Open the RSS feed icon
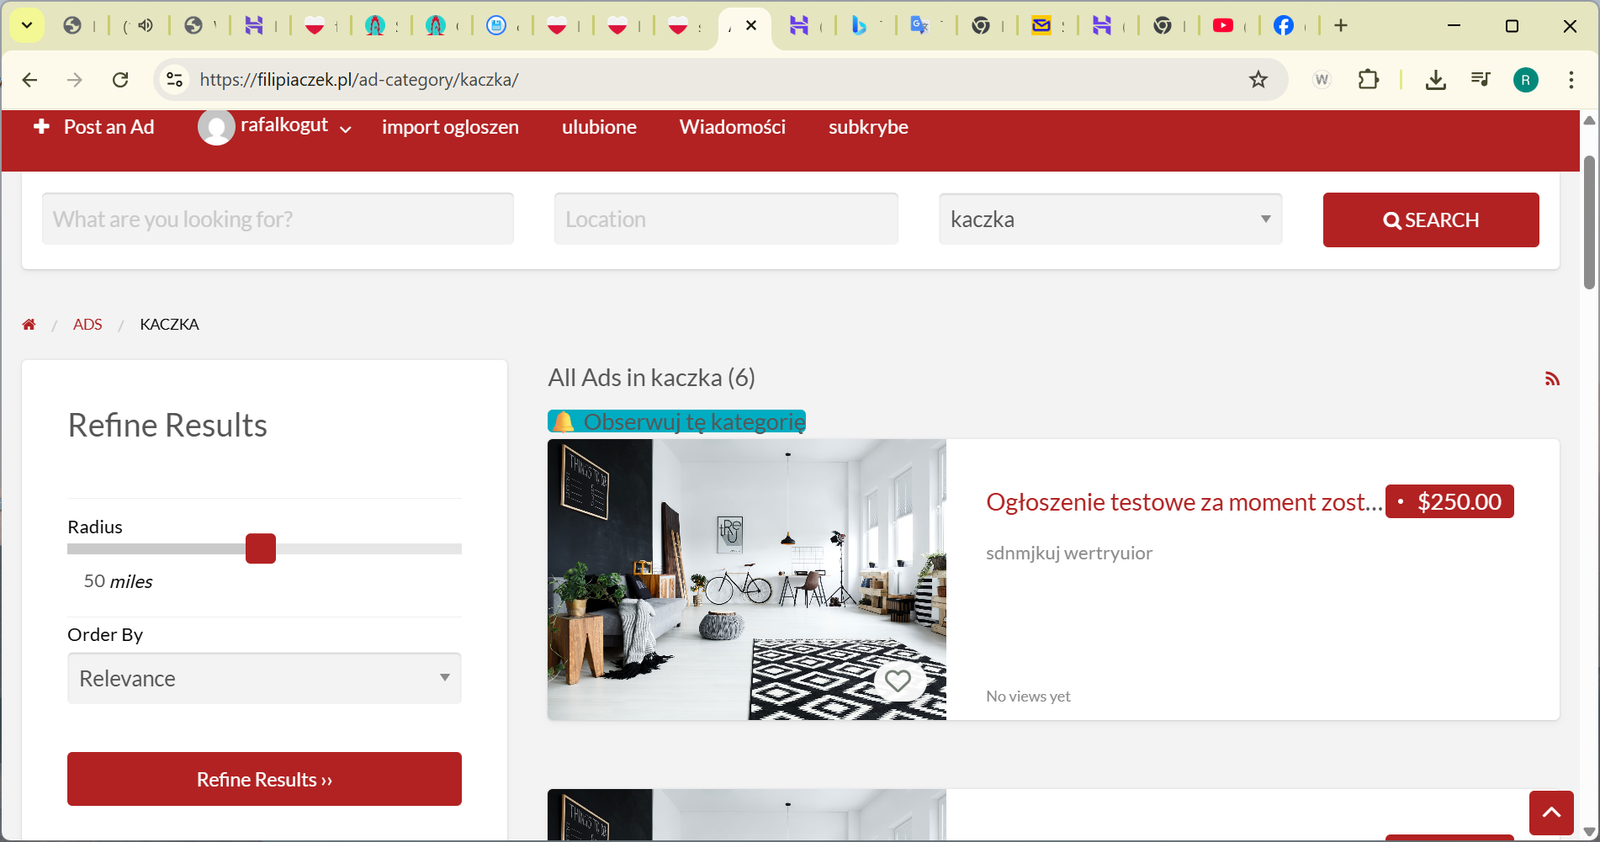 (x=1552, y=379)
